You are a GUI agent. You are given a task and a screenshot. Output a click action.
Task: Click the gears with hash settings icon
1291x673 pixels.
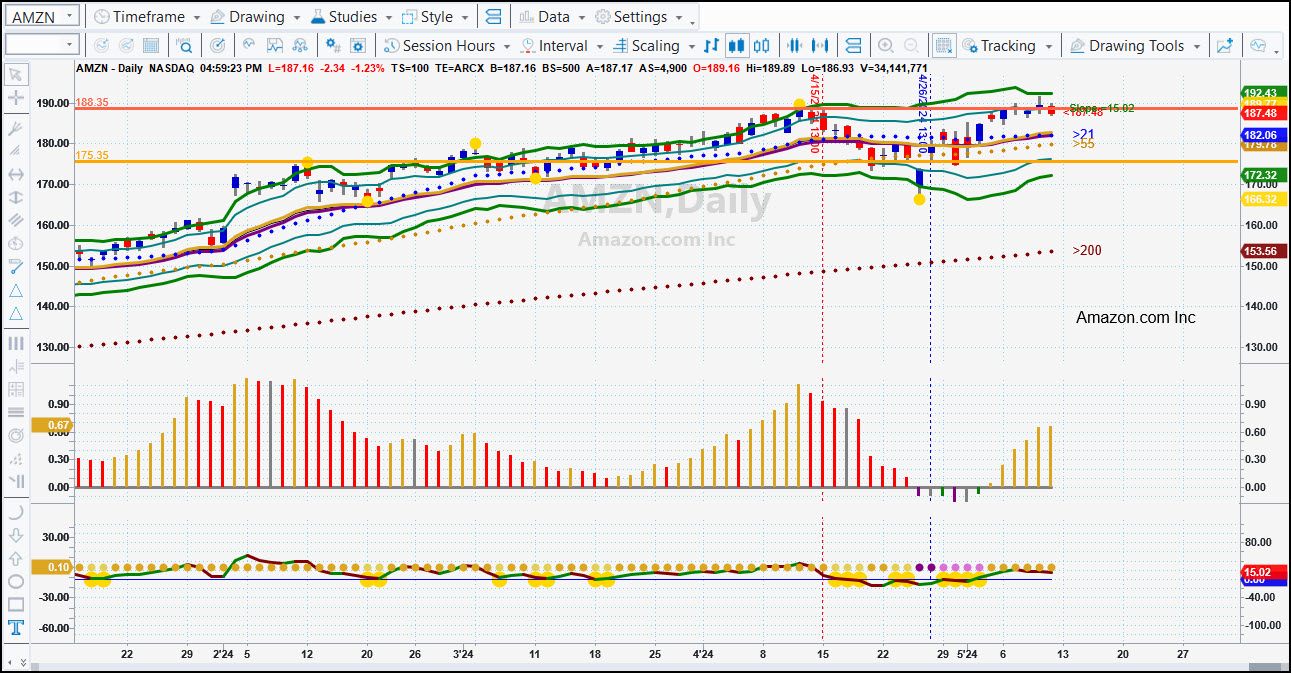click(x=333, y=46)
